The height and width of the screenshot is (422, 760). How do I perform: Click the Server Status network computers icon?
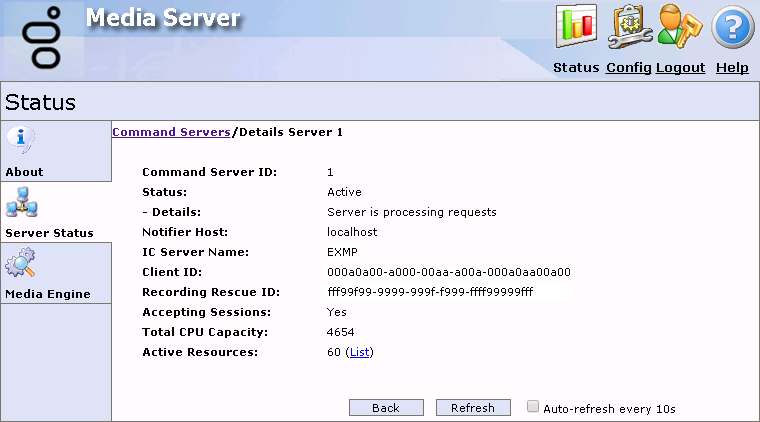[x=21, y=202]
